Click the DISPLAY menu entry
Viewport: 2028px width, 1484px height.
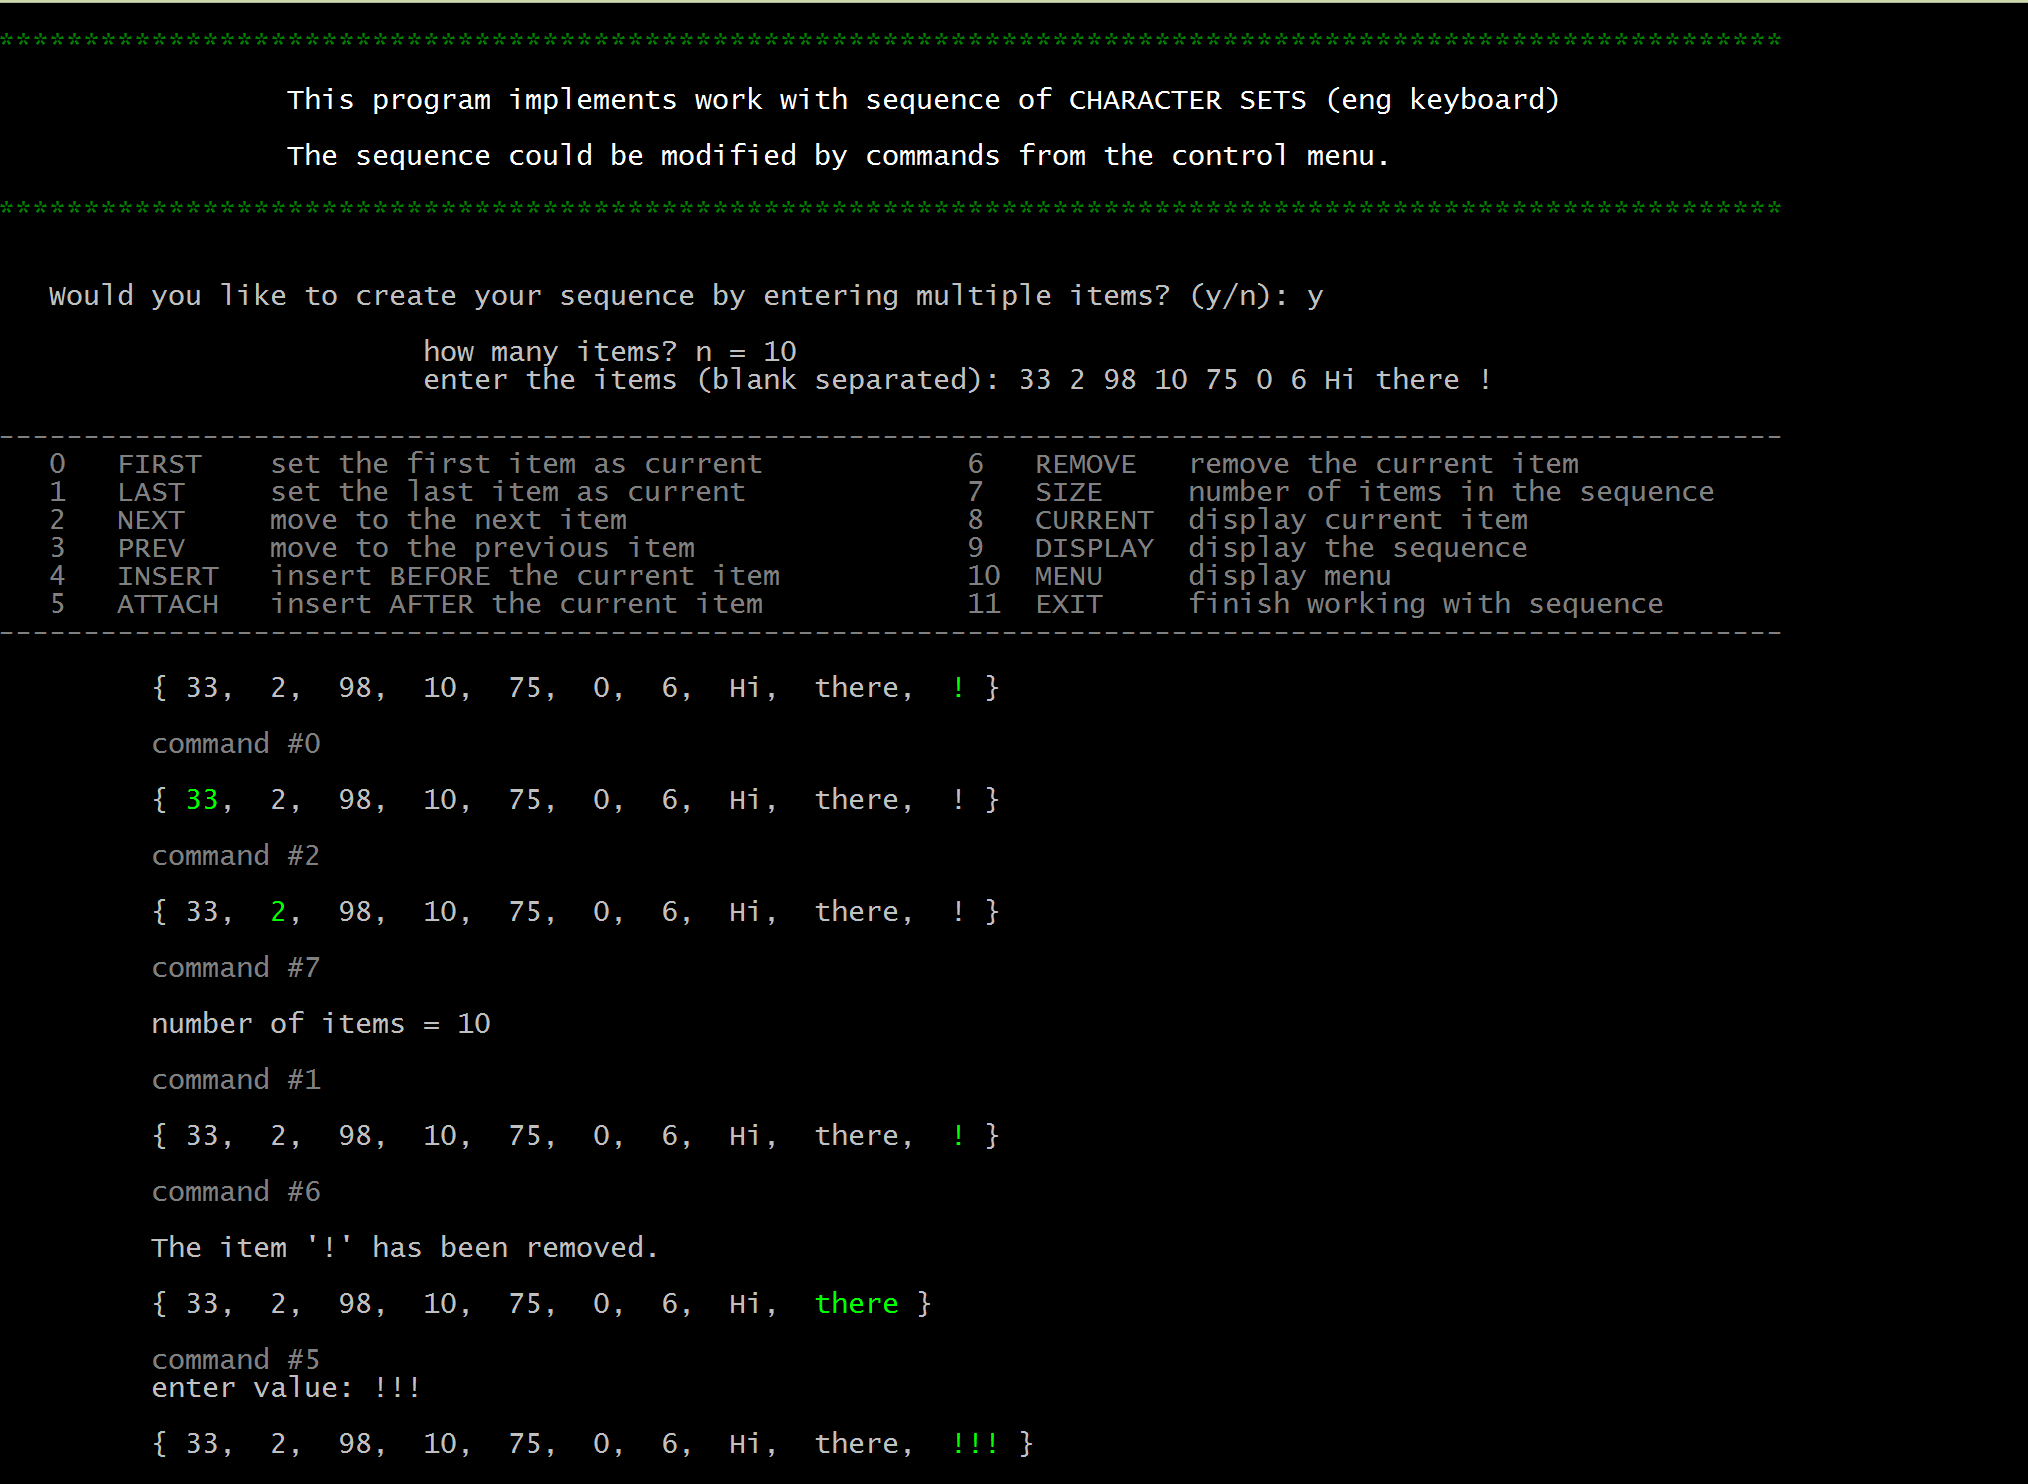(x=1093, y=549)
